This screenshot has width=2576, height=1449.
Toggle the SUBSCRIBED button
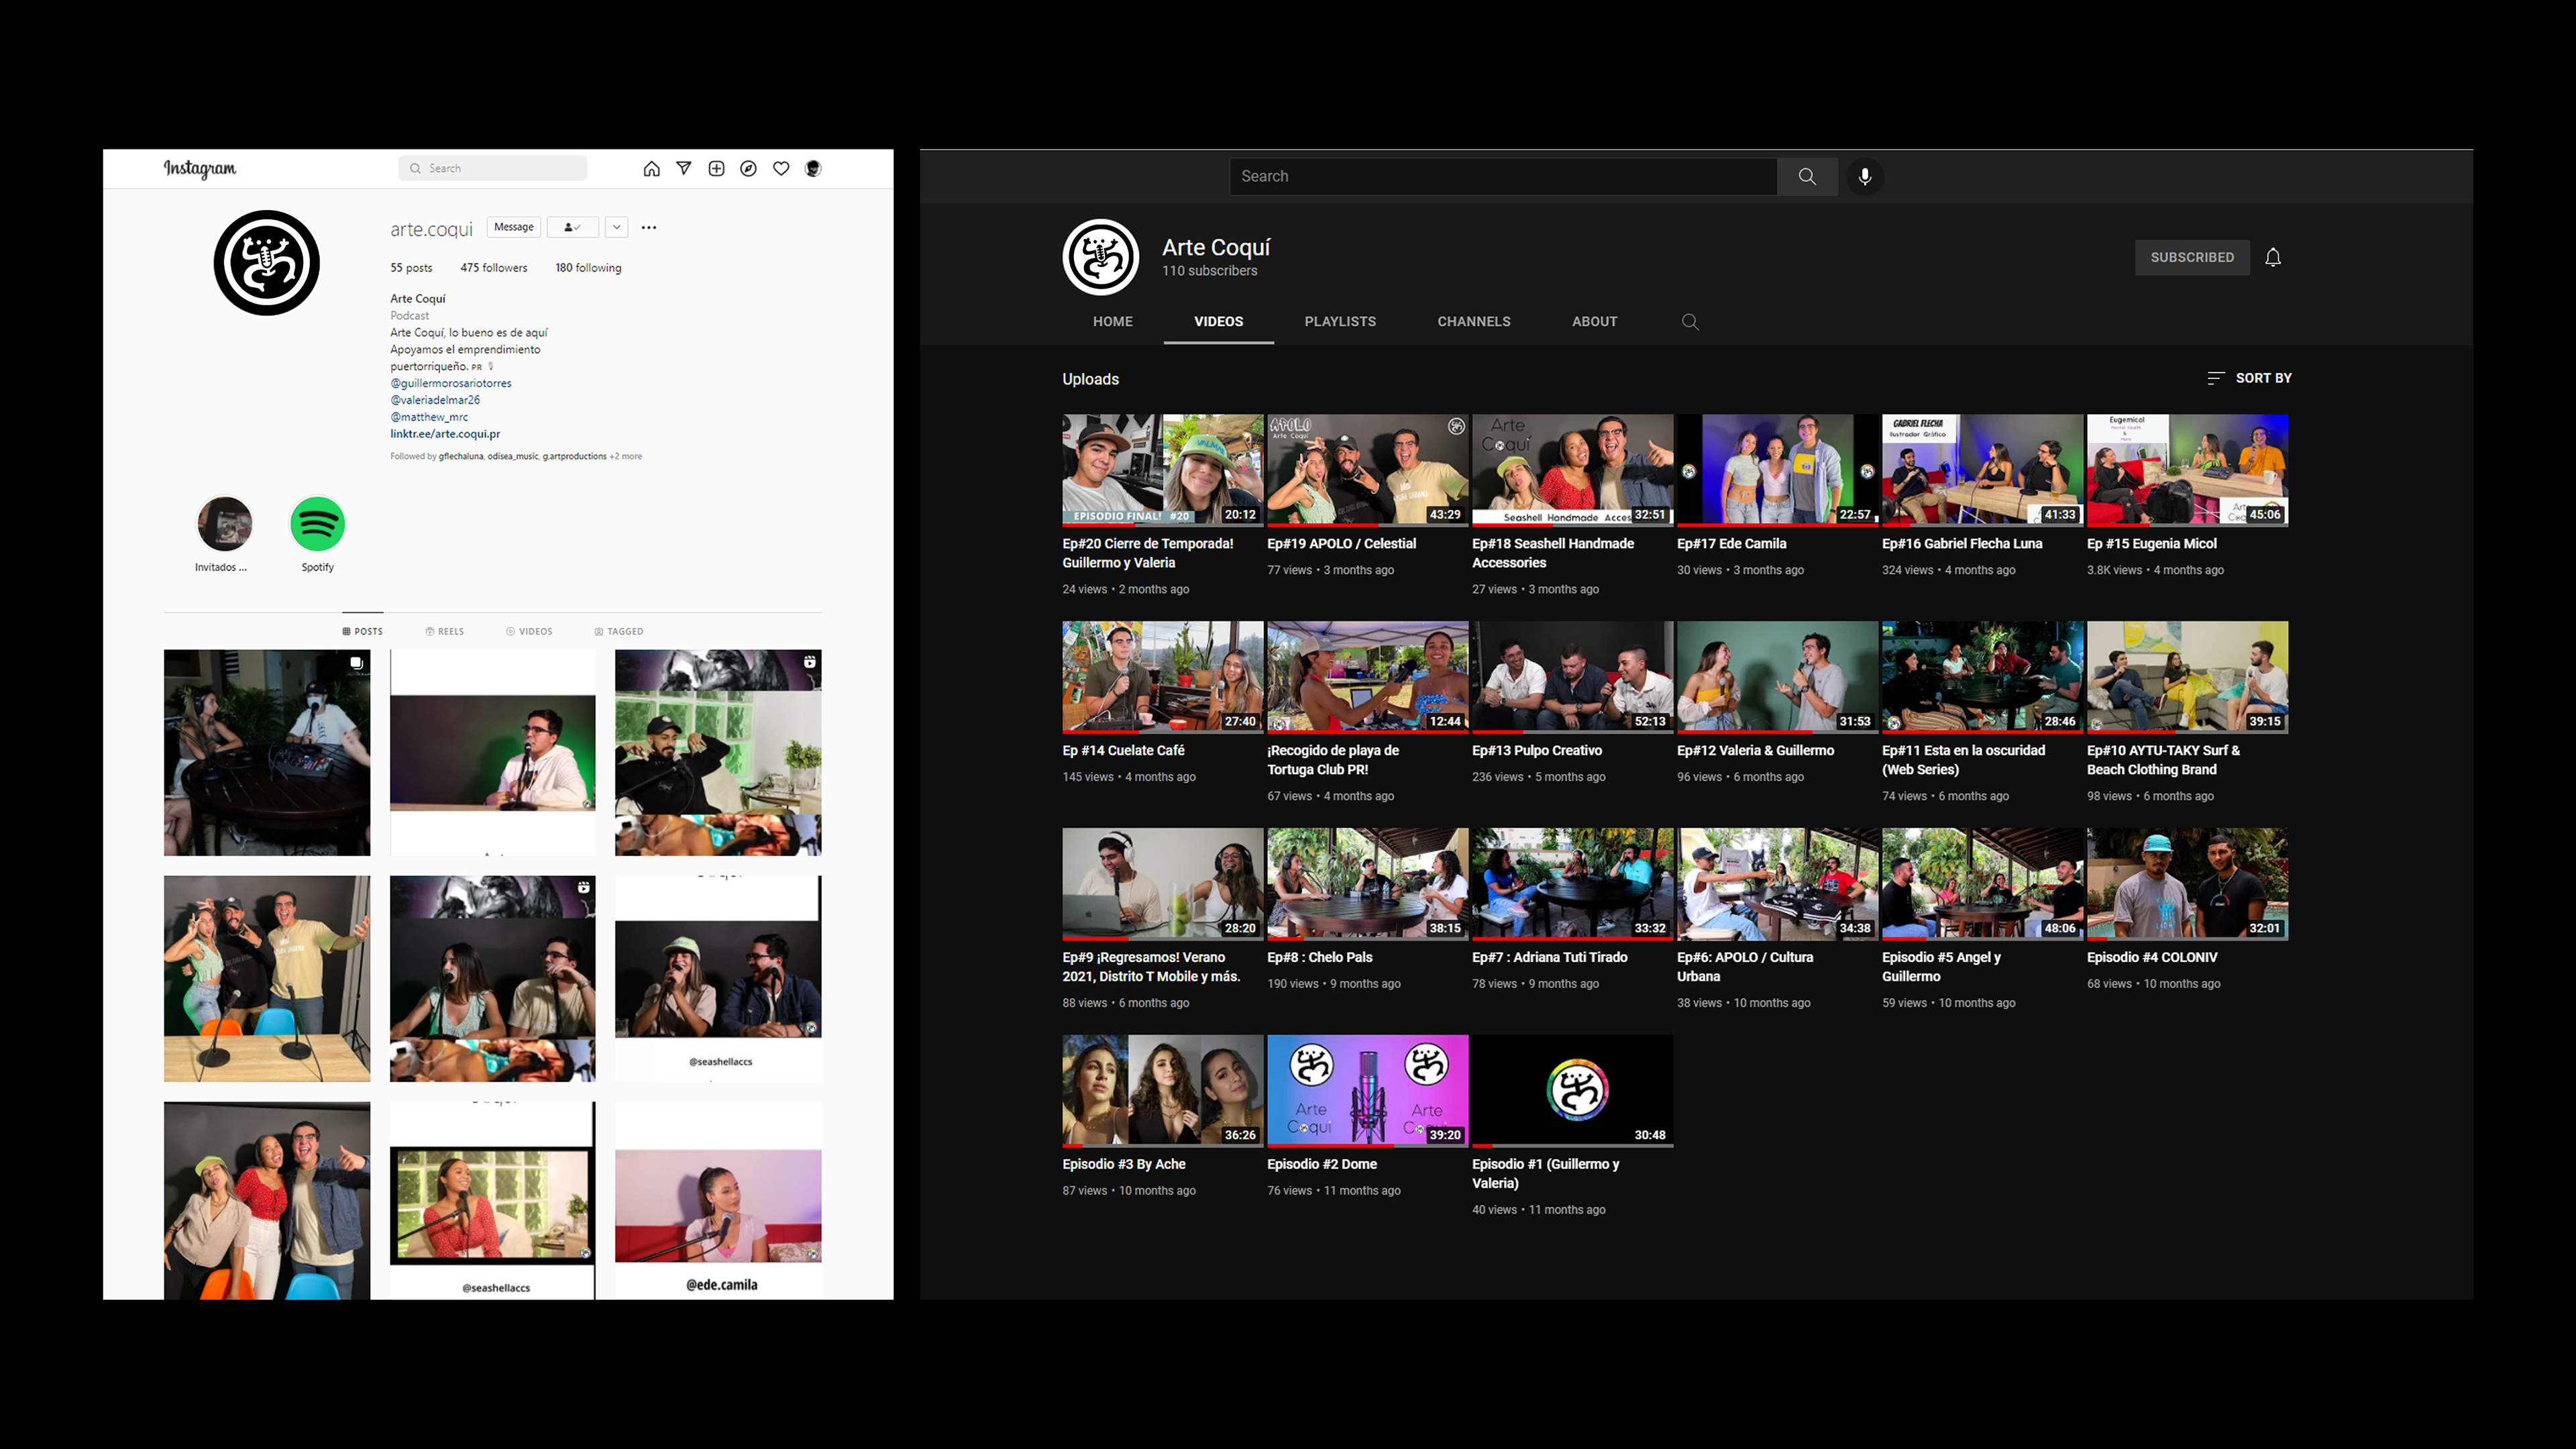(2191, 258)
